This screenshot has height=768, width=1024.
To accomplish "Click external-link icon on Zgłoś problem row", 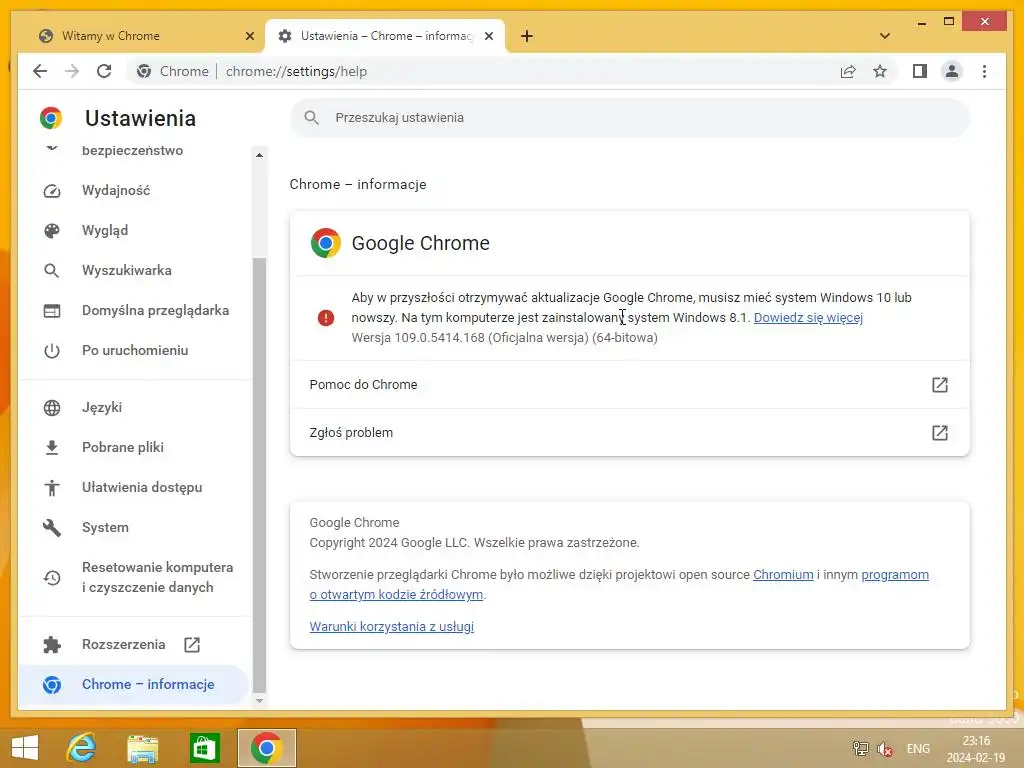I will click(x=939, y=432).
